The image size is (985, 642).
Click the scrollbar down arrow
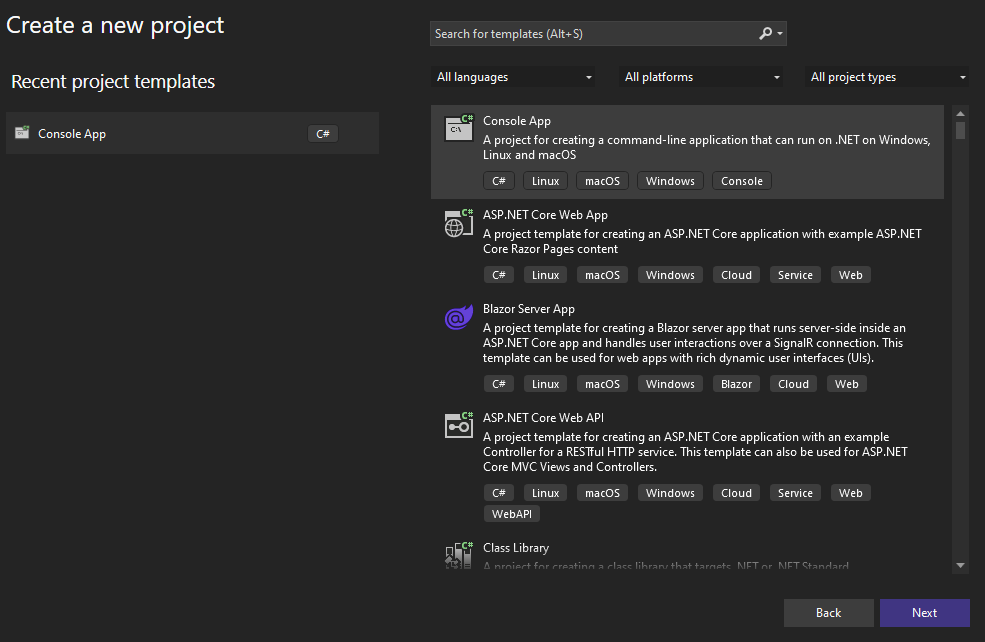[959, 565]
